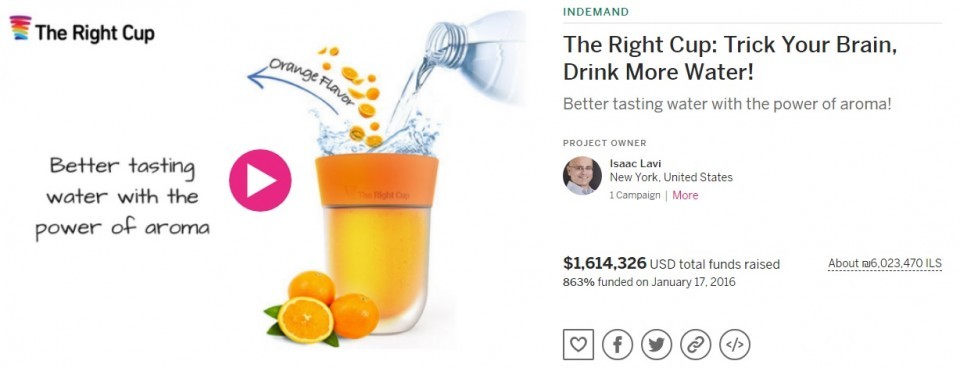Click the ILS currency conversion text

pyautogui.click(x=885, y=263)
